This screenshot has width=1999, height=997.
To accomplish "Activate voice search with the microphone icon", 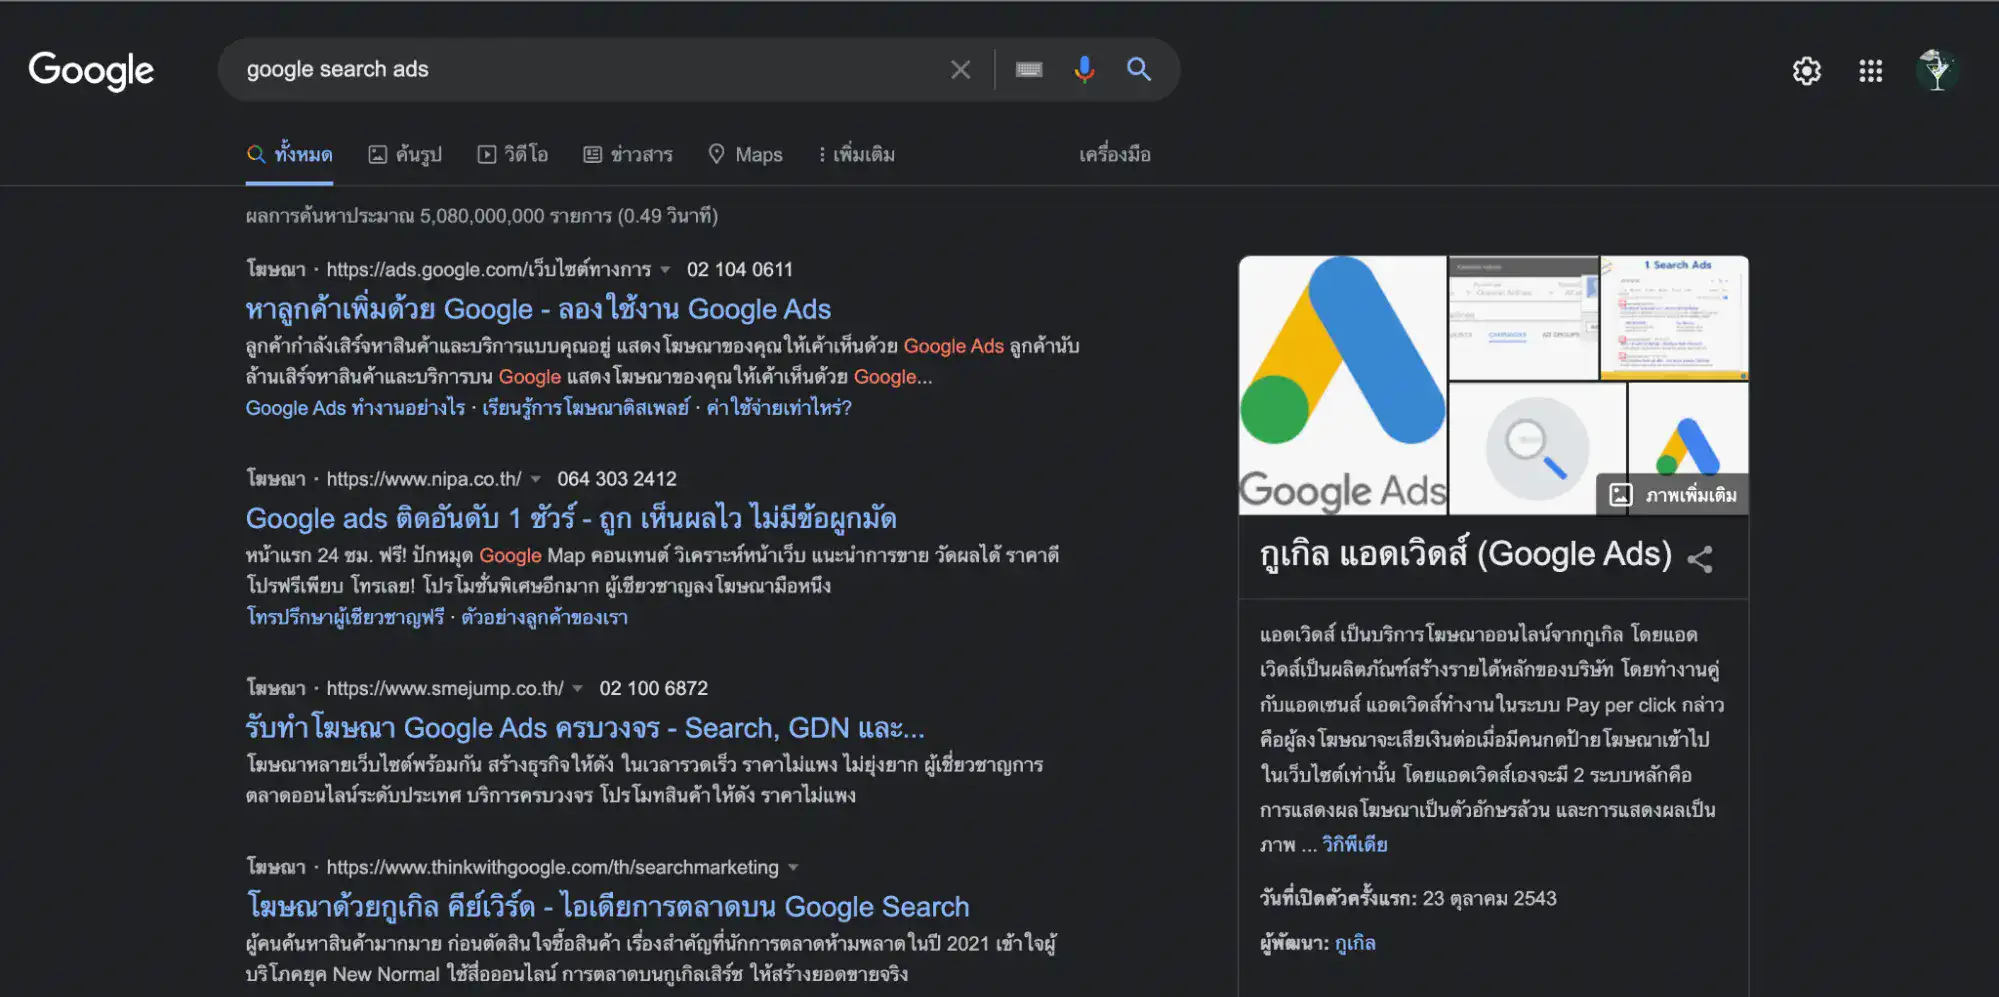I will point(1083,69).
